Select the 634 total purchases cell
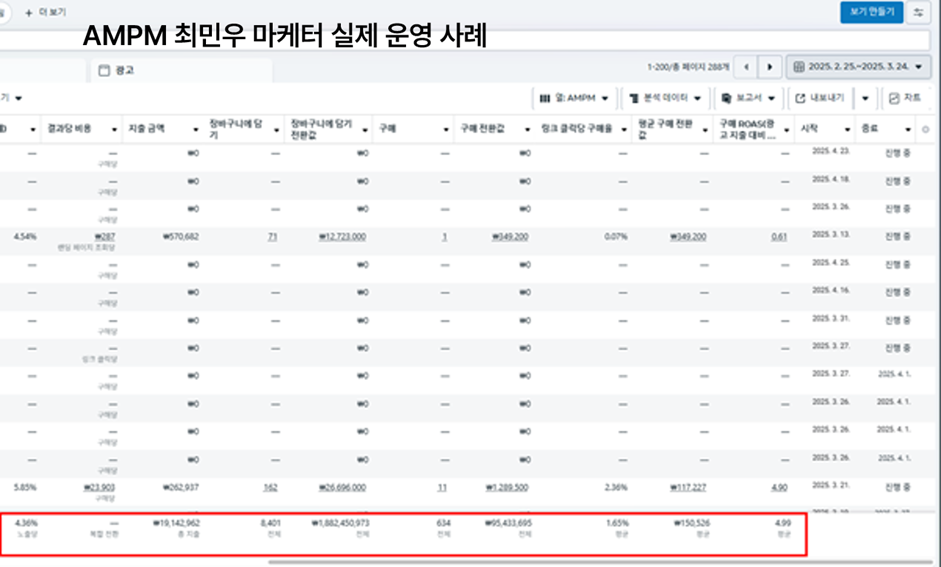941x567 pixels. click(443, 524)
